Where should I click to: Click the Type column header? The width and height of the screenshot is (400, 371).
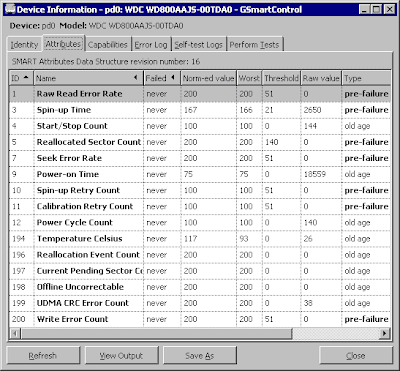(x=366, y=78)
